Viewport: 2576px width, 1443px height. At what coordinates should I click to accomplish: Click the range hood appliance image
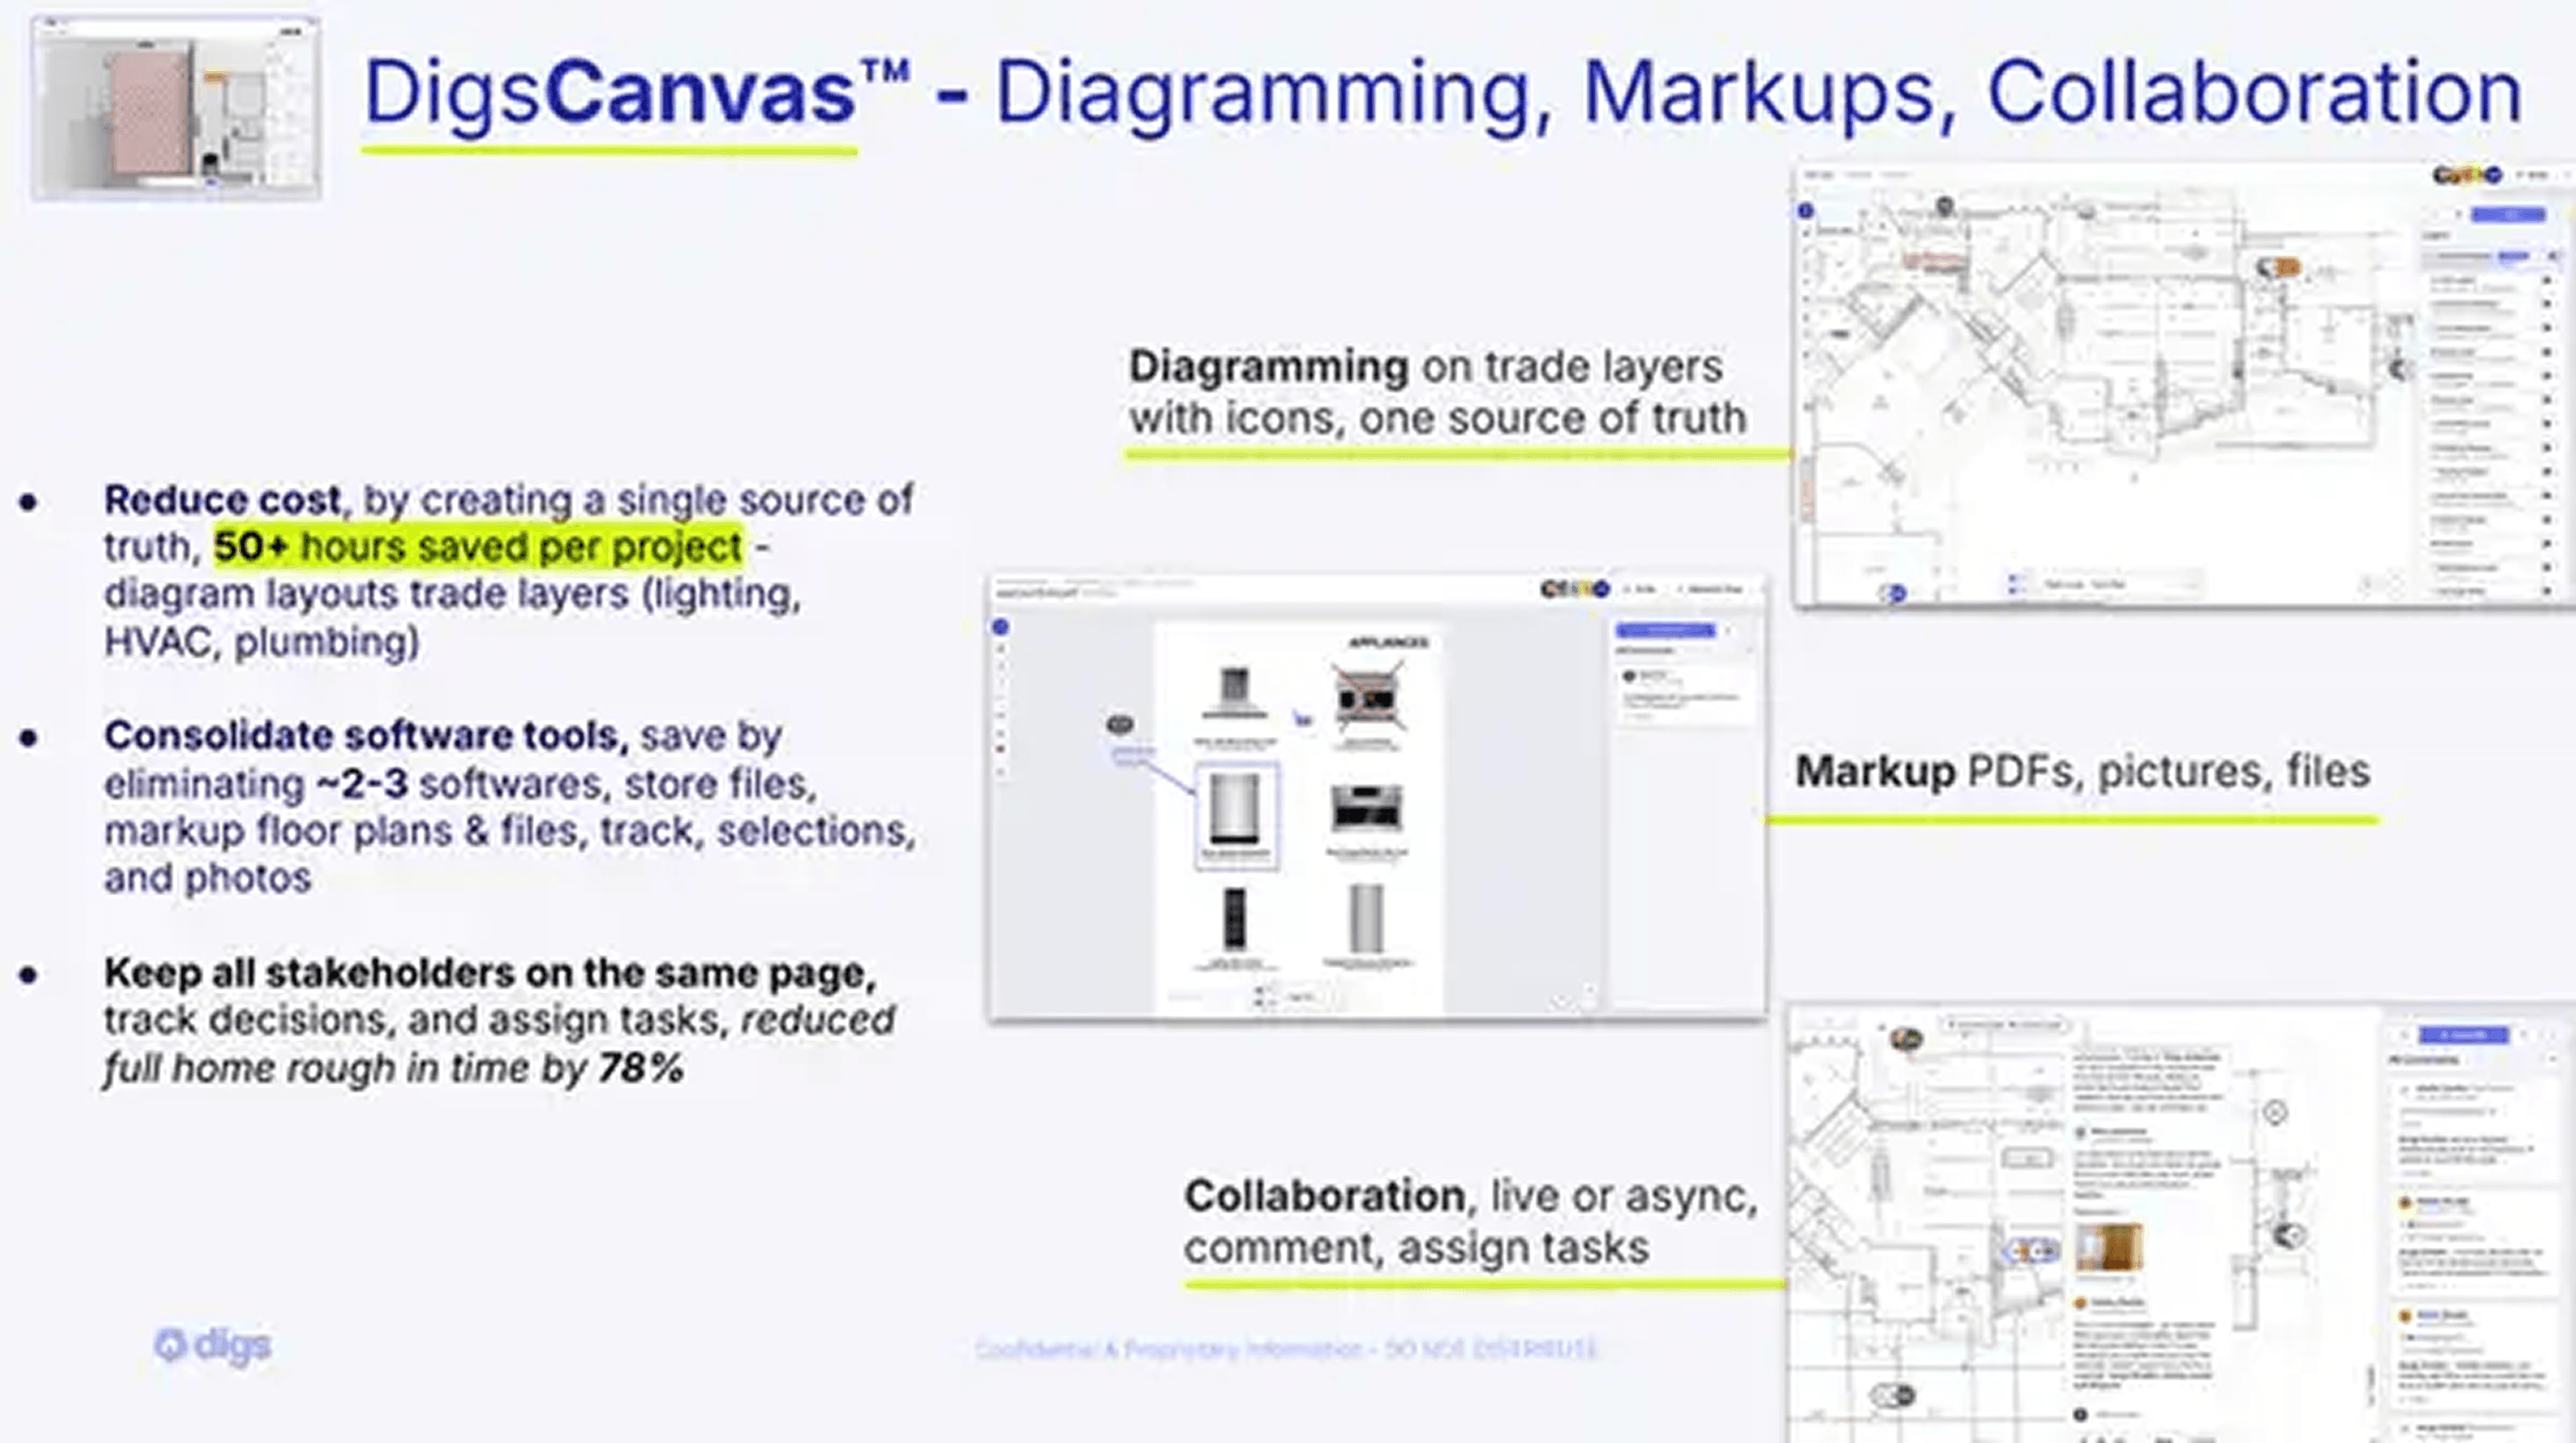coord(1235,694)
